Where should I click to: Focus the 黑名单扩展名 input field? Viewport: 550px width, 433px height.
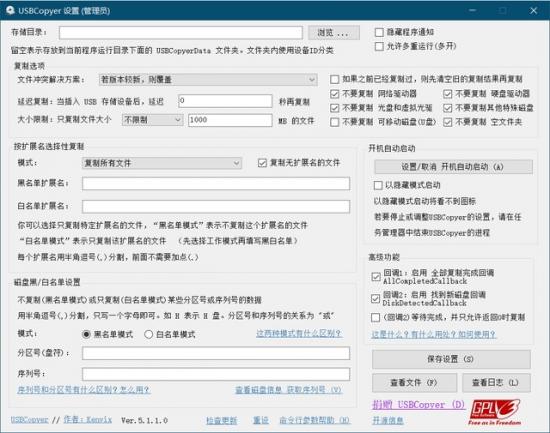tap(216, 184)
